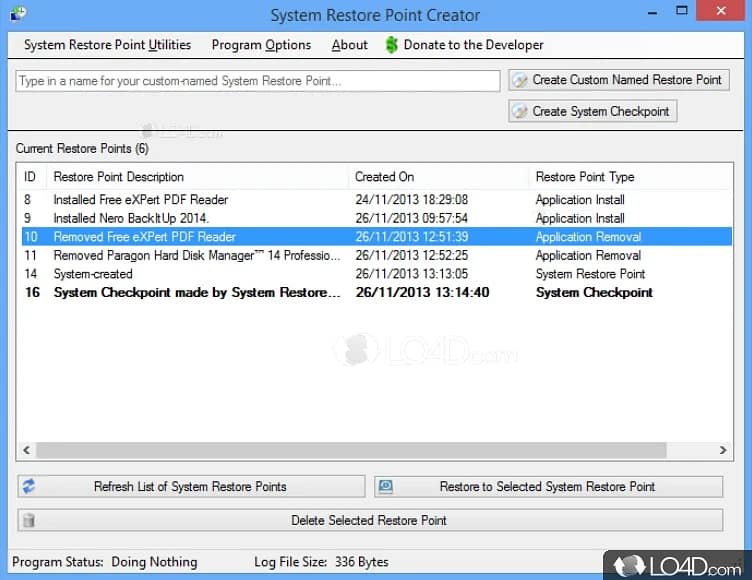Viewport: 752px width, 580px height.
Task: Click System Restore Point type cell
Action: tap(590, 274)
